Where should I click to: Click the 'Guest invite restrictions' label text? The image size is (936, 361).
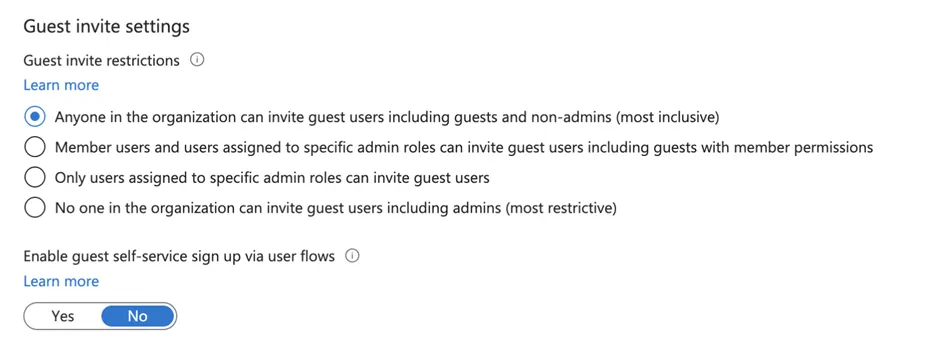(101, 60)
